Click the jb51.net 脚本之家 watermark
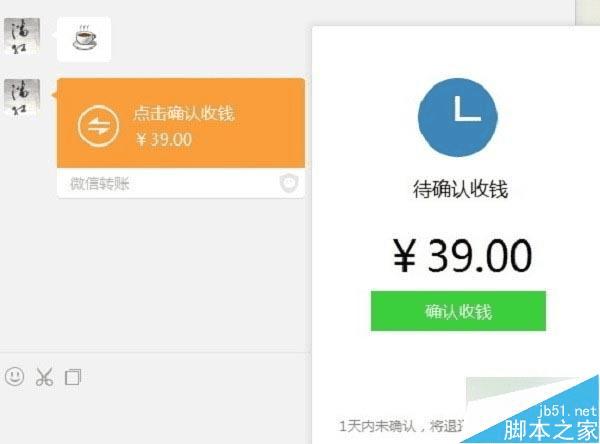The height and width of the screenshot is (444, 600). pyautogui.click(x=550, y=424)
